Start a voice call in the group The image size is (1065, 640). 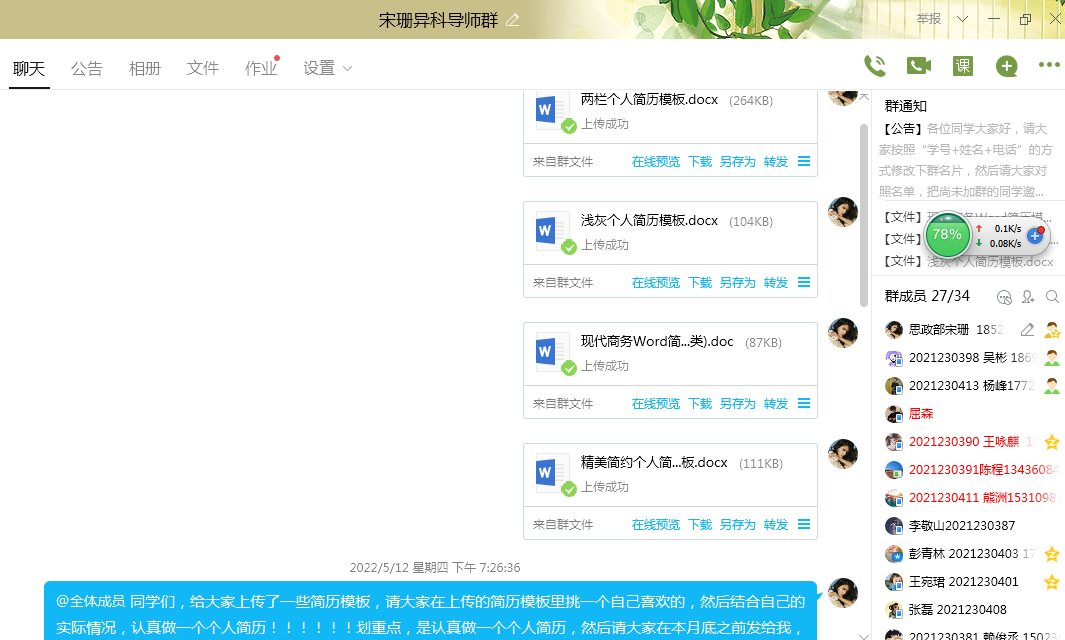[874, 66]
